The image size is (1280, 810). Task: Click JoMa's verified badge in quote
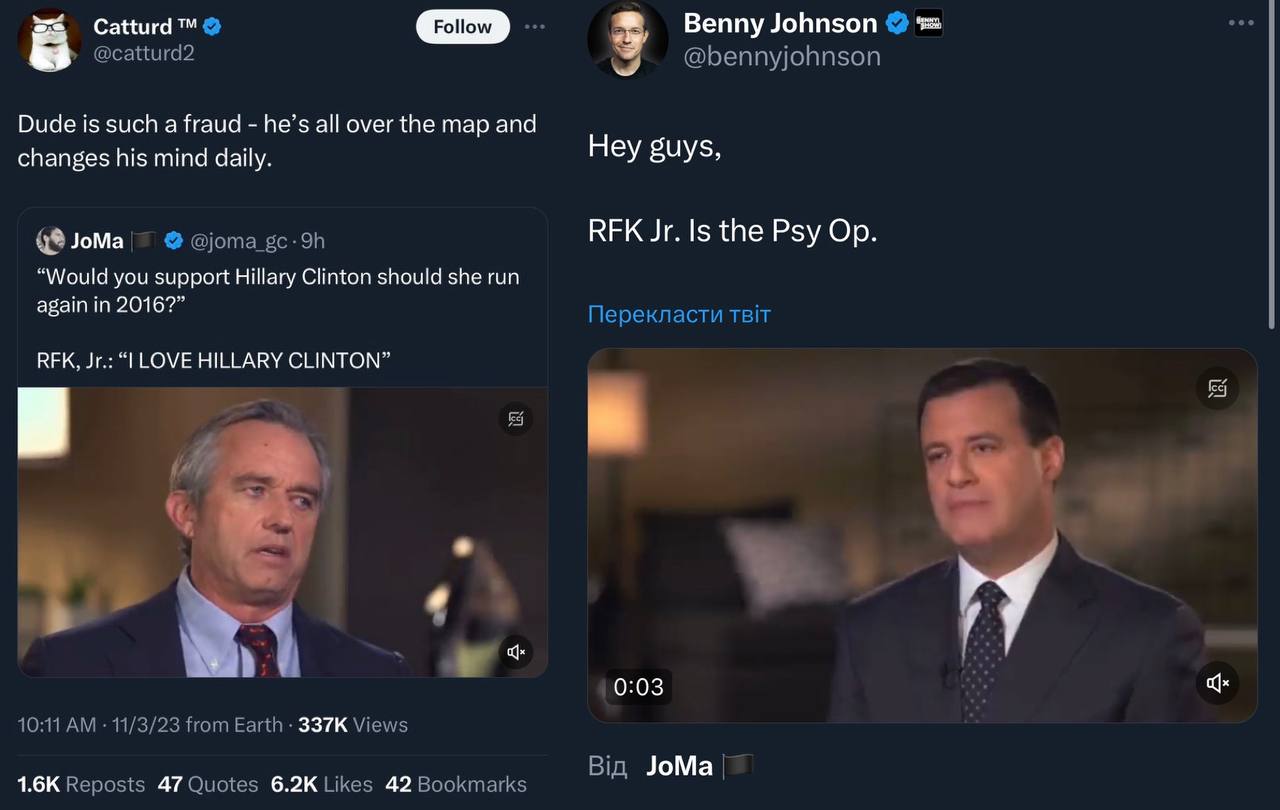click(x=173, y=241)
